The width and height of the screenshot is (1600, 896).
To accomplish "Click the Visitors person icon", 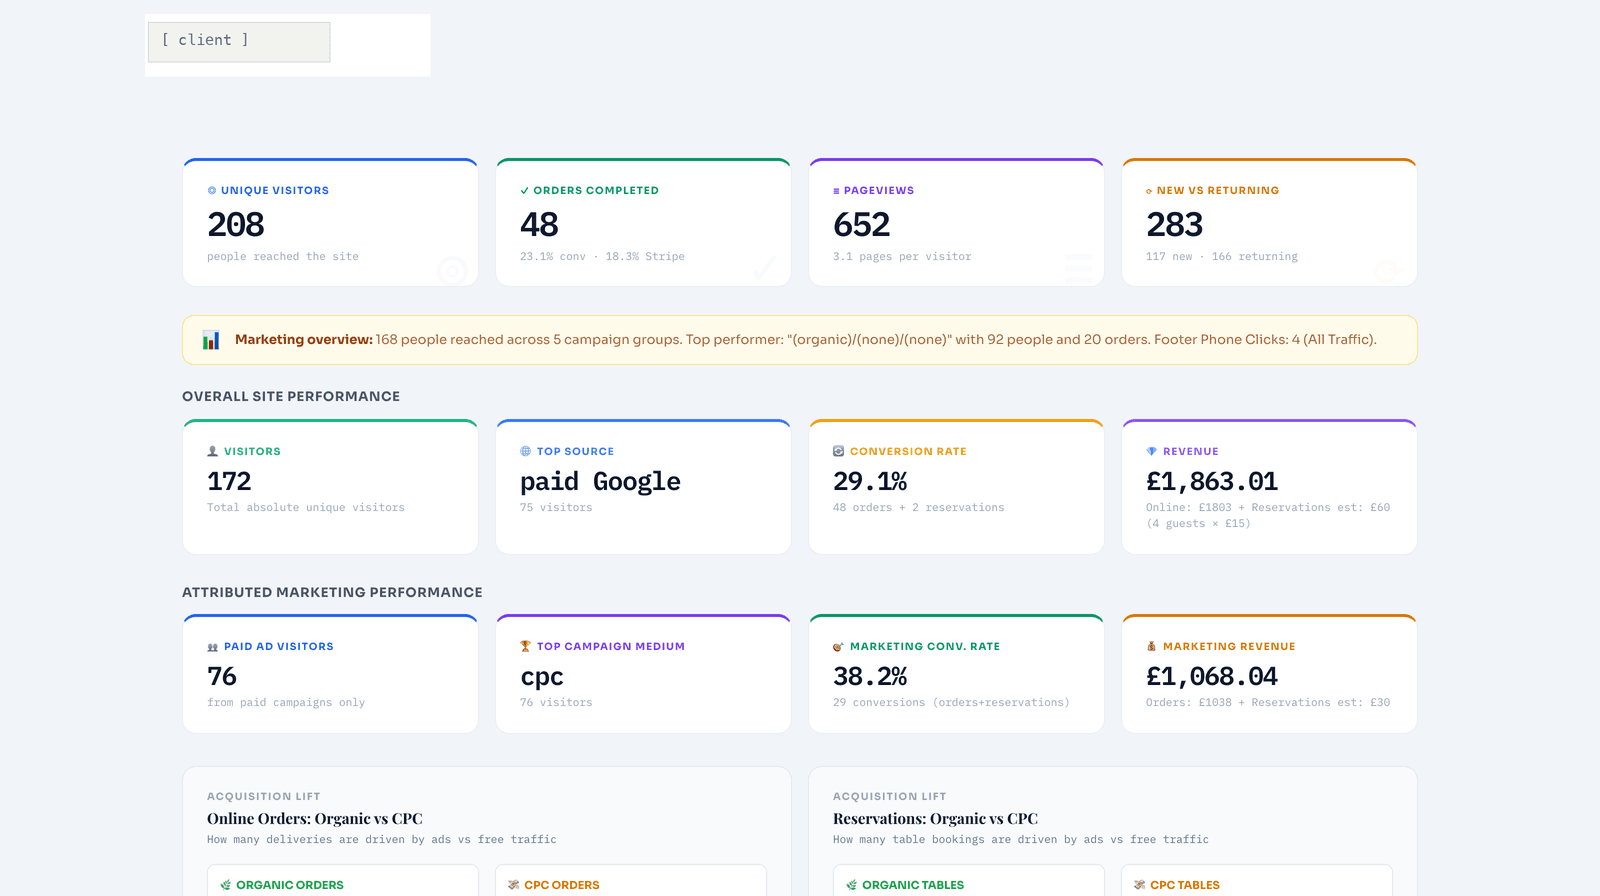I will 212,451.
